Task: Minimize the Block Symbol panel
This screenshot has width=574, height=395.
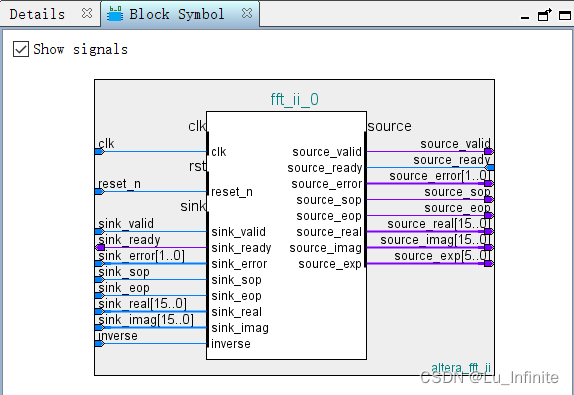Action: [x=525, y=17]
